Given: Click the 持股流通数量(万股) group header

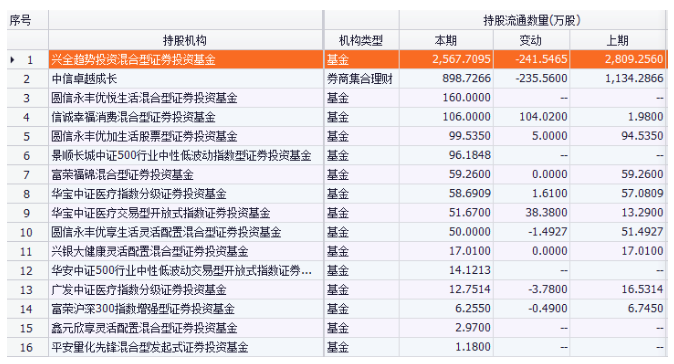Looking at the screenshot, I should [532, 20].
